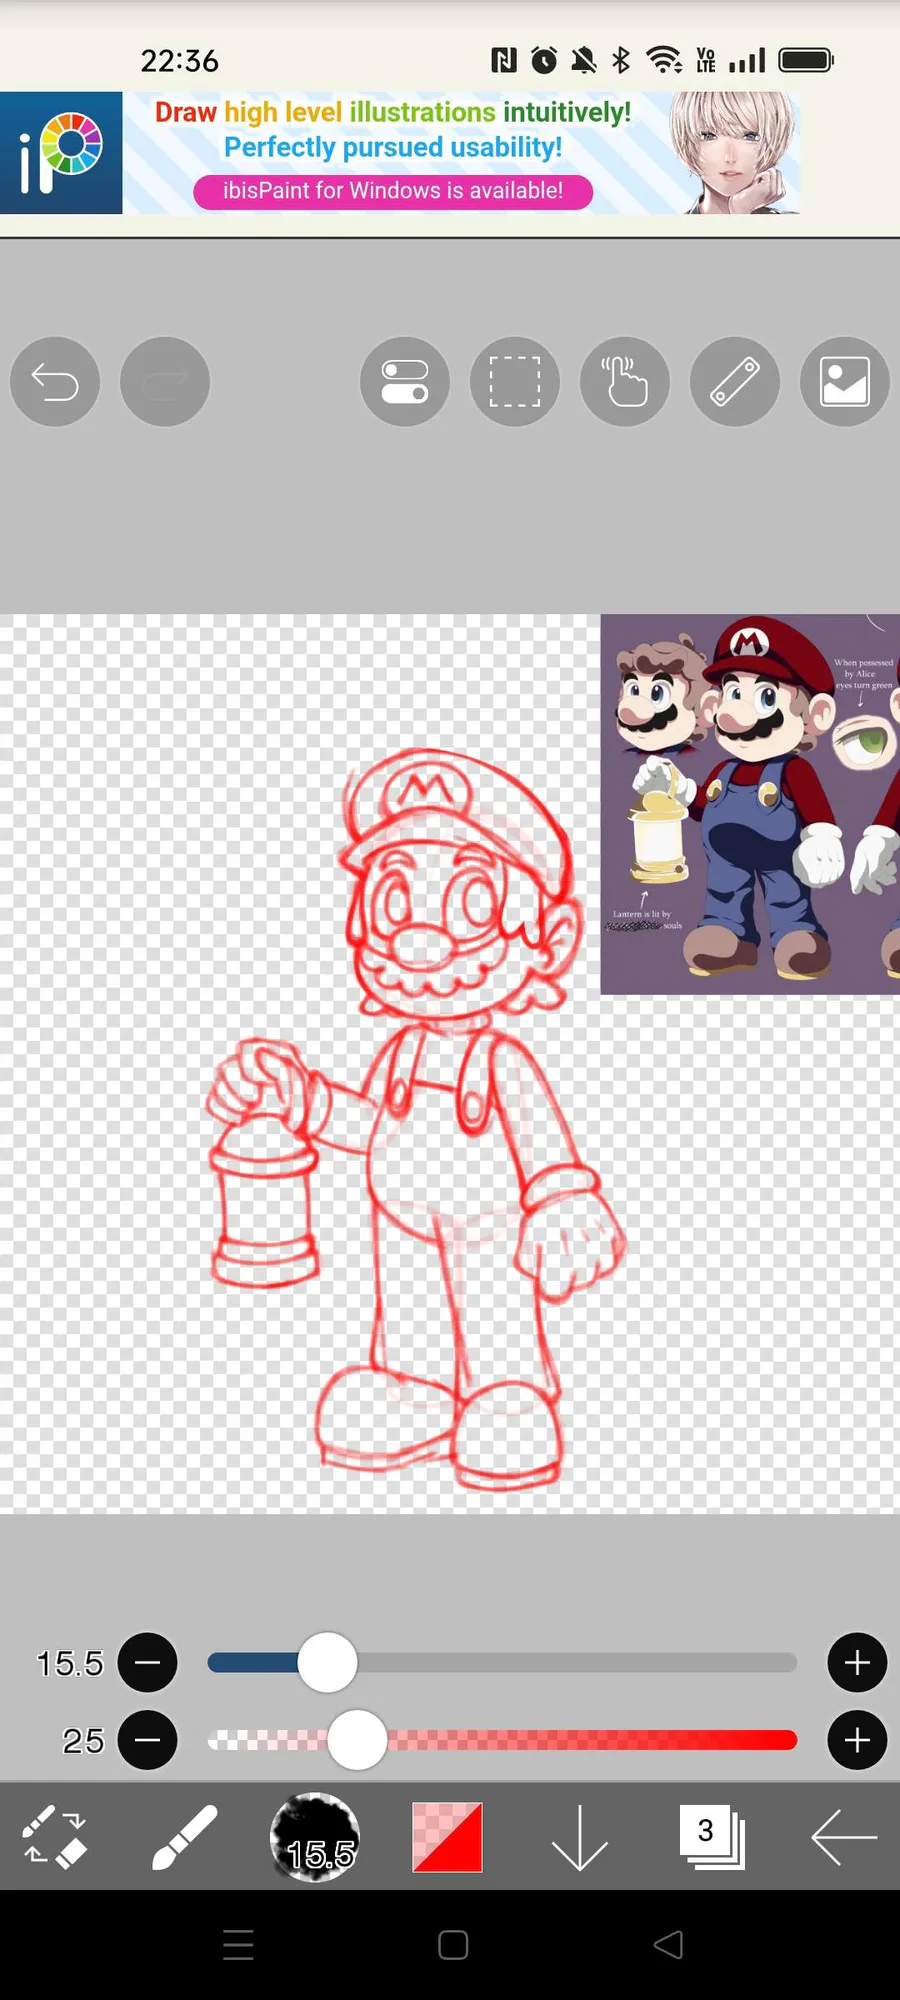This screenshot has height=2000, width=900.
Task: Tap the muted bell status icon
Action: coord(584,60)
